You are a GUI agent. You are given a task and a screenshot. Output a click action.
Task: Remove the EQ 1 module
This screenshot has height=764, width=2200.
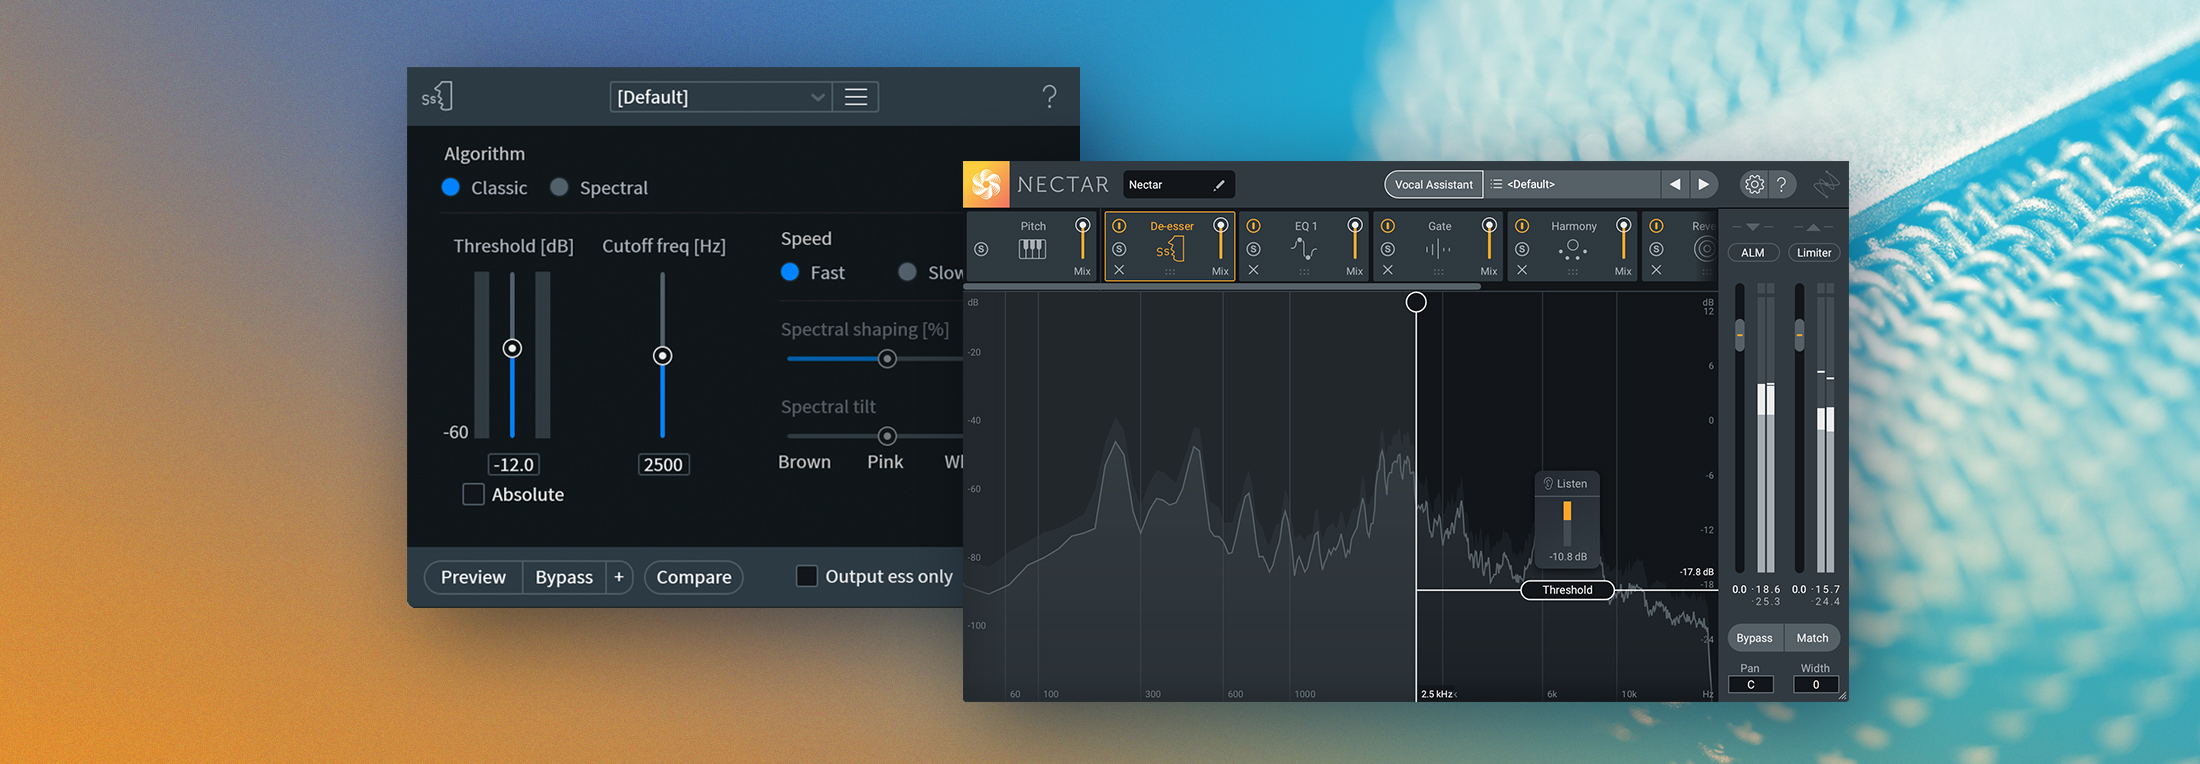coord(1254,270)
